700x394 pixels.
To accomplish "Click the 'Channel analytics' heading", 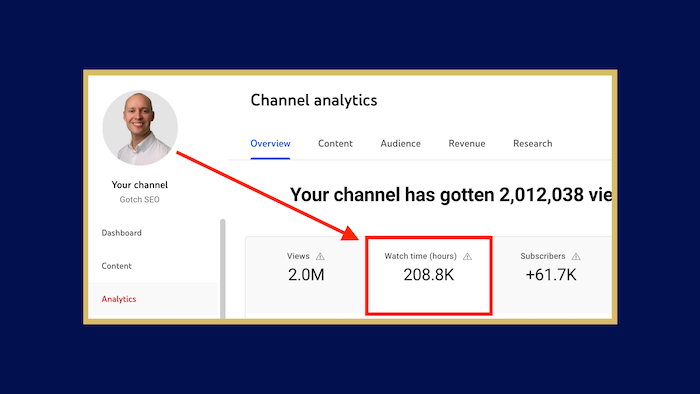I will pyautogui.click(x=314, y=100).
